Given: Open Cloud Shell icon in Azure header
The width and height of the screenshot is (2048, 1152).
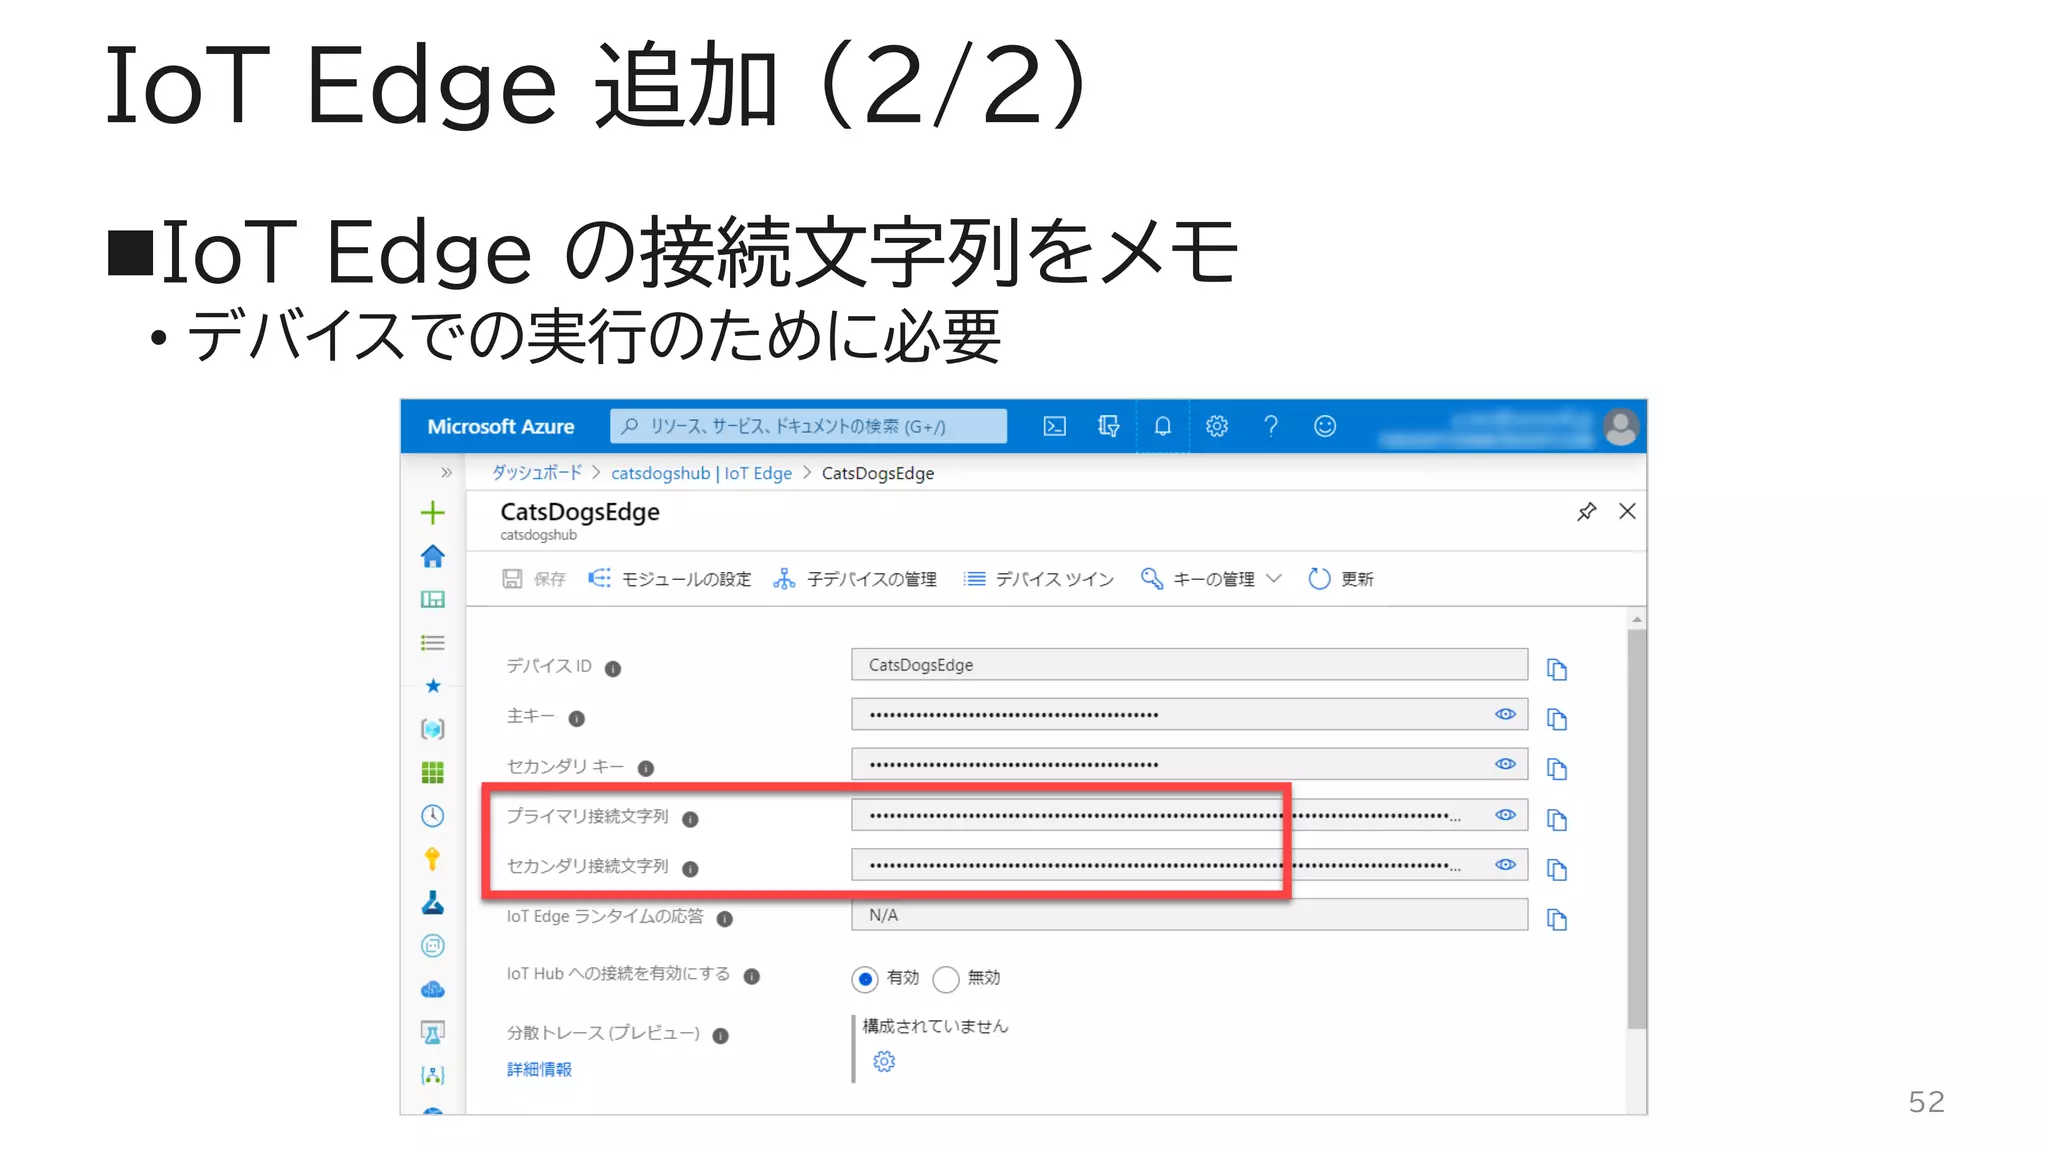Looking at the screenshot, I should click(1054, 427).
